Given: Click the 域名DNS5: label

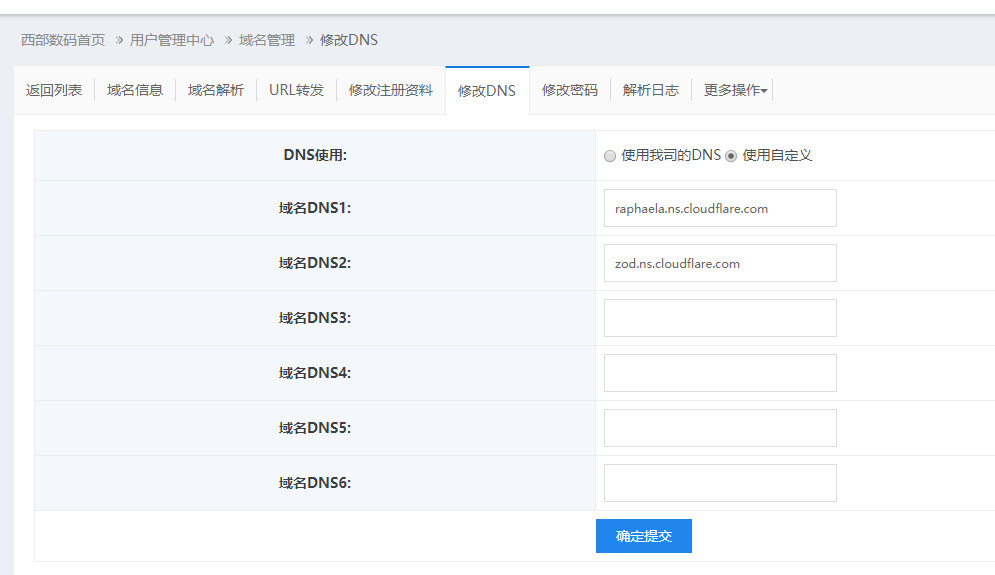Looking at the screenshot, I should 315,428.
